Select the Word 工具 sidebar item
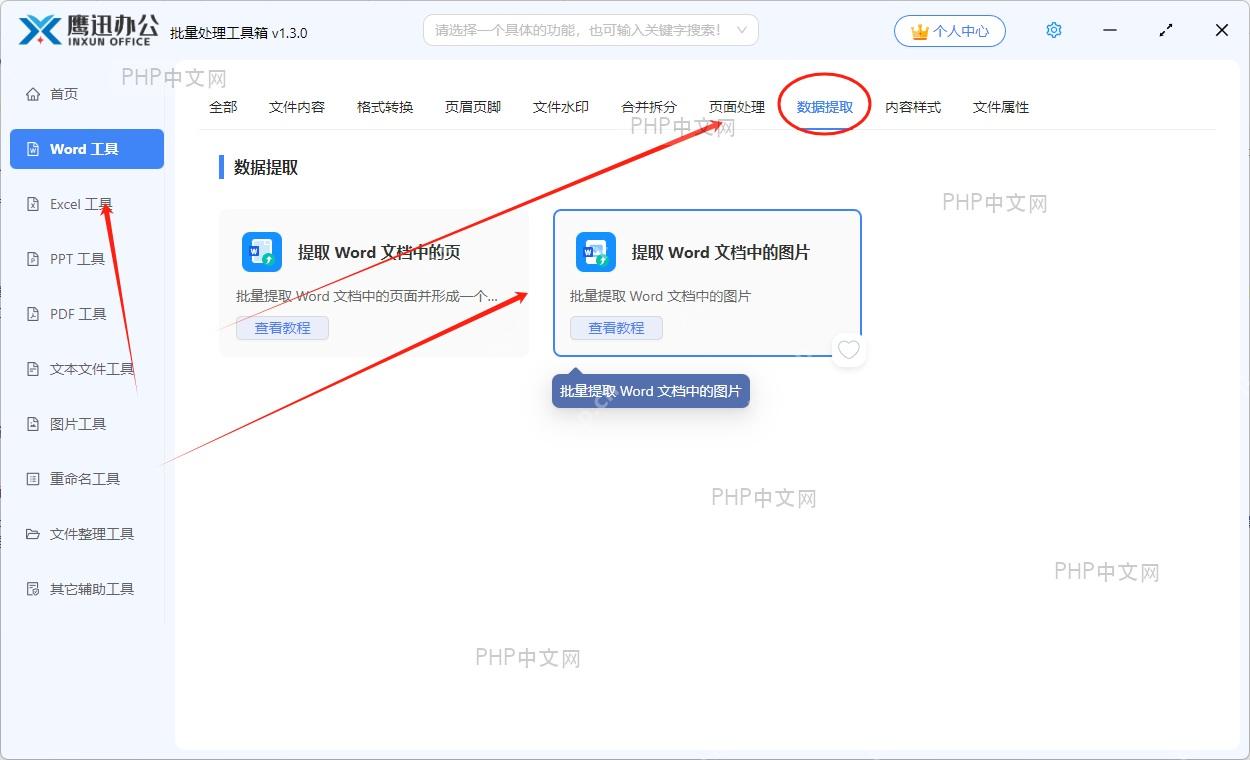The width and height of the screenshot is (1250, 760). point(87,149)
